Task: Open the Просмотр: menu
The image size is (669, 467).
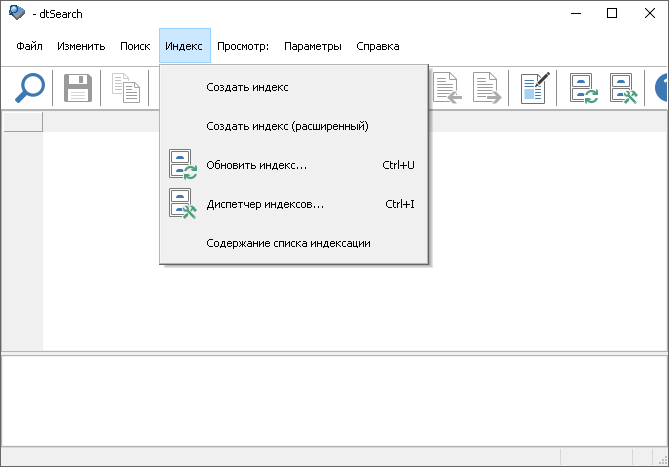Action: pos(243,46)
